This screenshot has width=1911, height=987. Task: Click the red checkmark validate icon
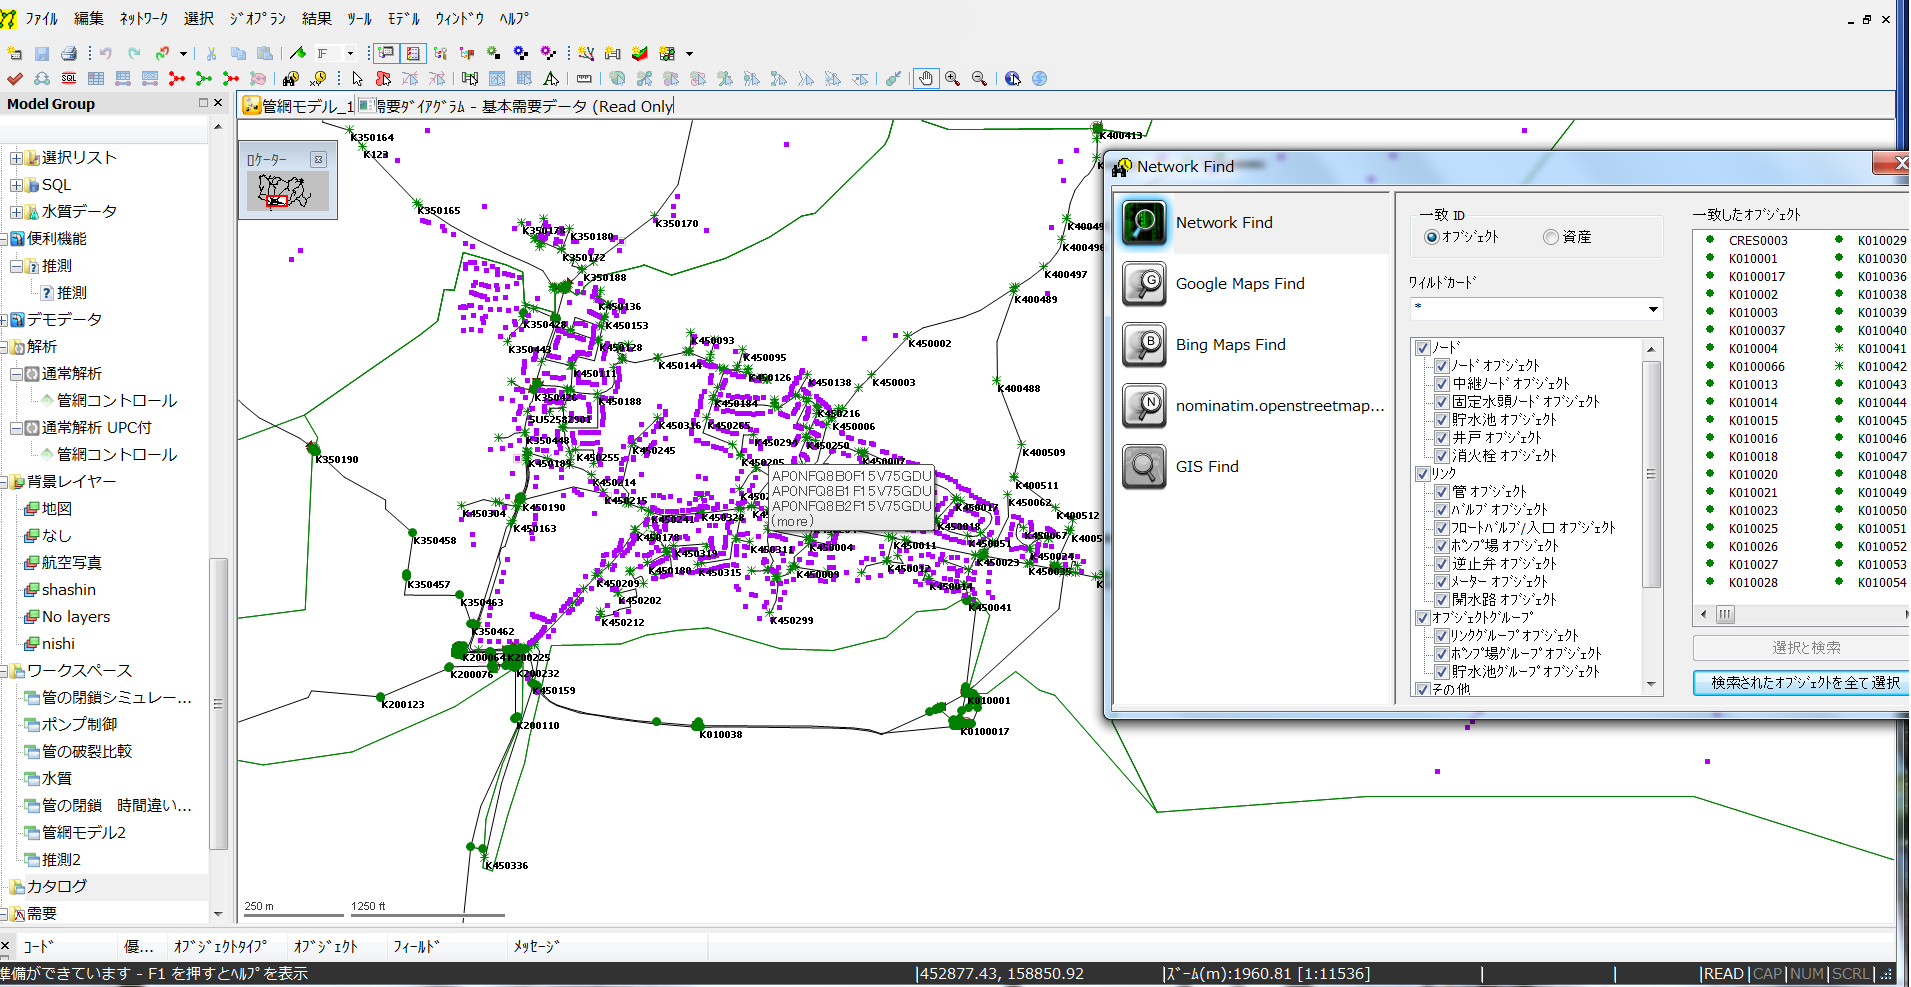(14, 78)
